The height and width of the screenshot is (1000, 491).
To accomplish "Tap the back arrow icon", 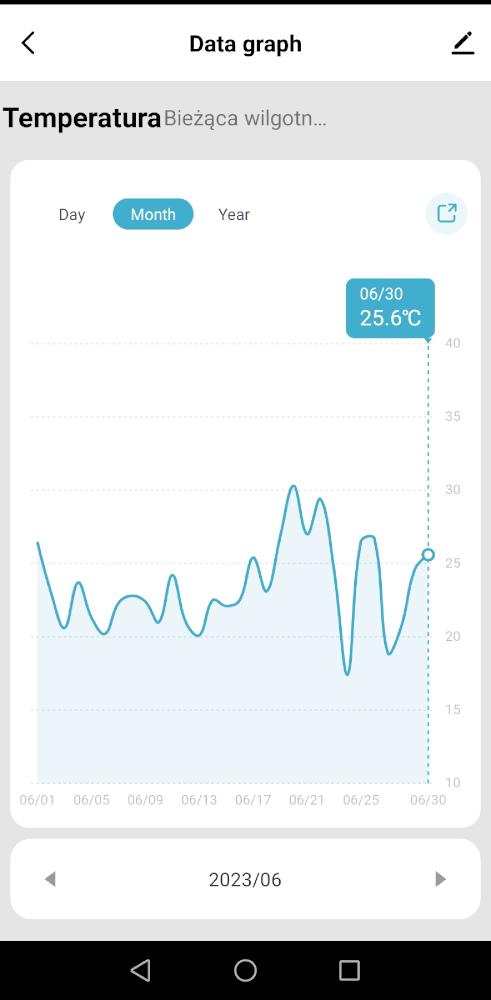I will pos(28,43).
